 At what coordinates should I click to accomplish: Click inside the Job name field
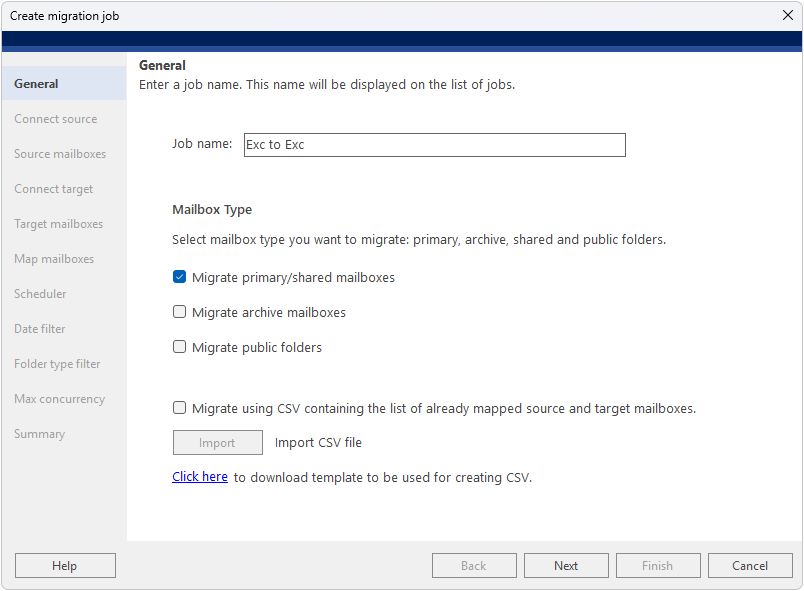[x=434, y=145]
